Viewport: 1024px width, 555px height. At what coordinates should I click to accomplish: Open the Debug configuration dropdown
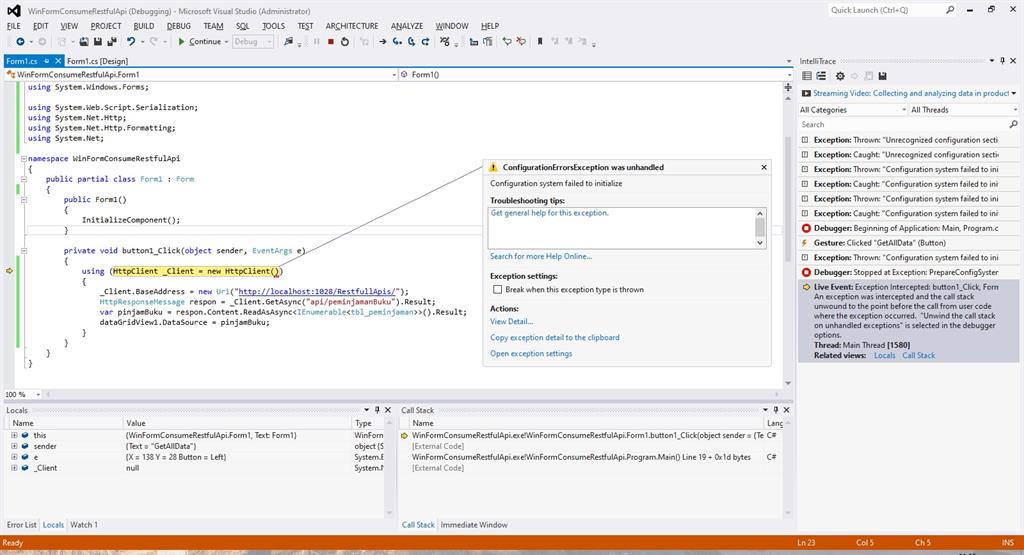(x=253, y=42)
